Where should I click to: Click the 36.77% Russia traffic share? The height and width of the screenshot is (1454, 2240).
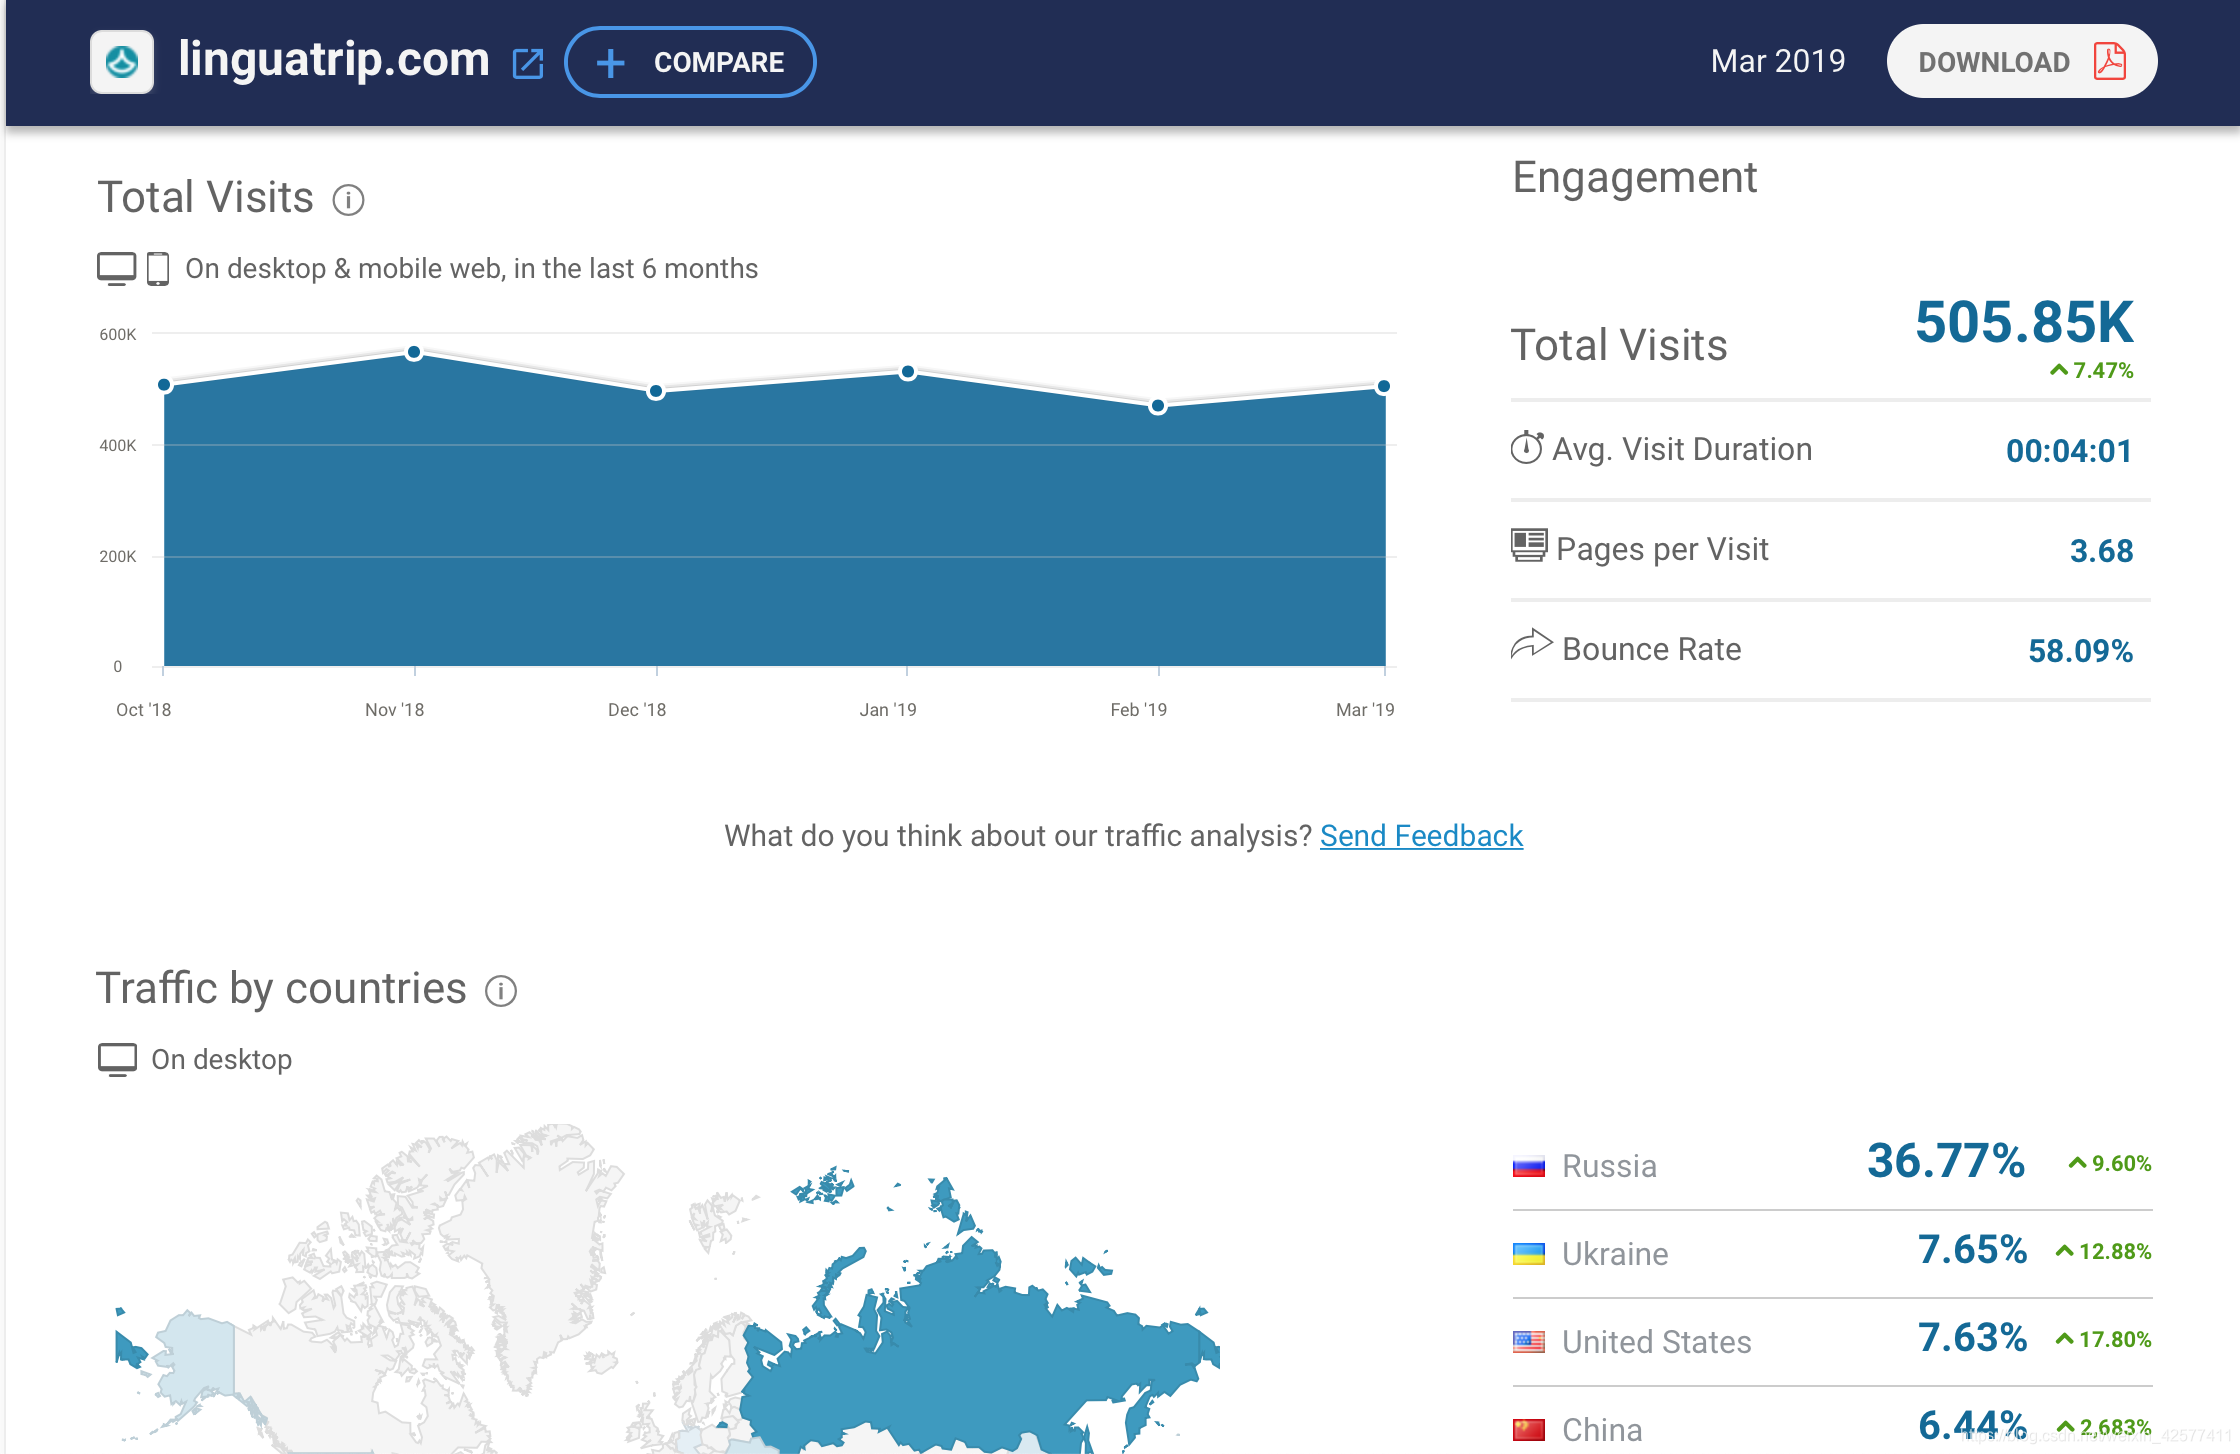click(1946, 1162)
